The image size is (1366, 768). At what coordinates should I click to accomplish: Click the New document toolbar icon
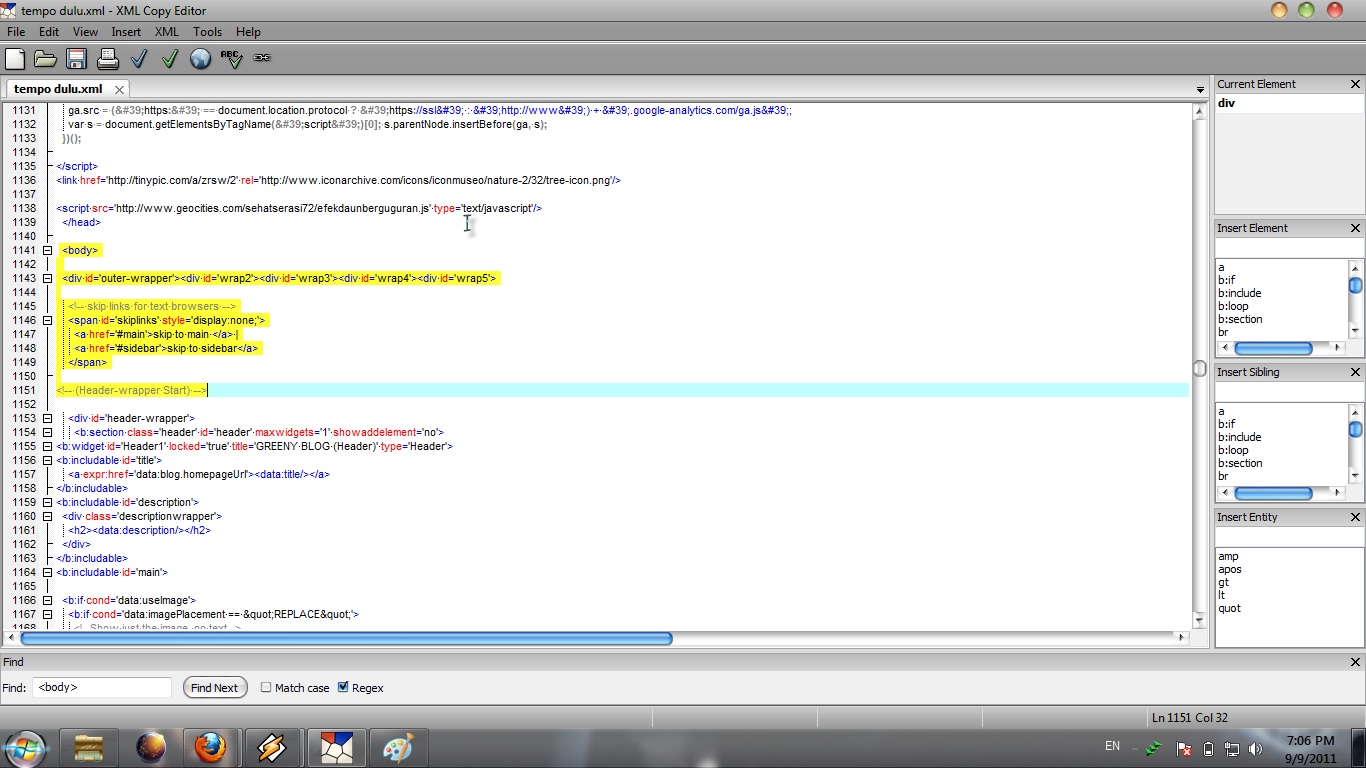(x=15, y=59)
